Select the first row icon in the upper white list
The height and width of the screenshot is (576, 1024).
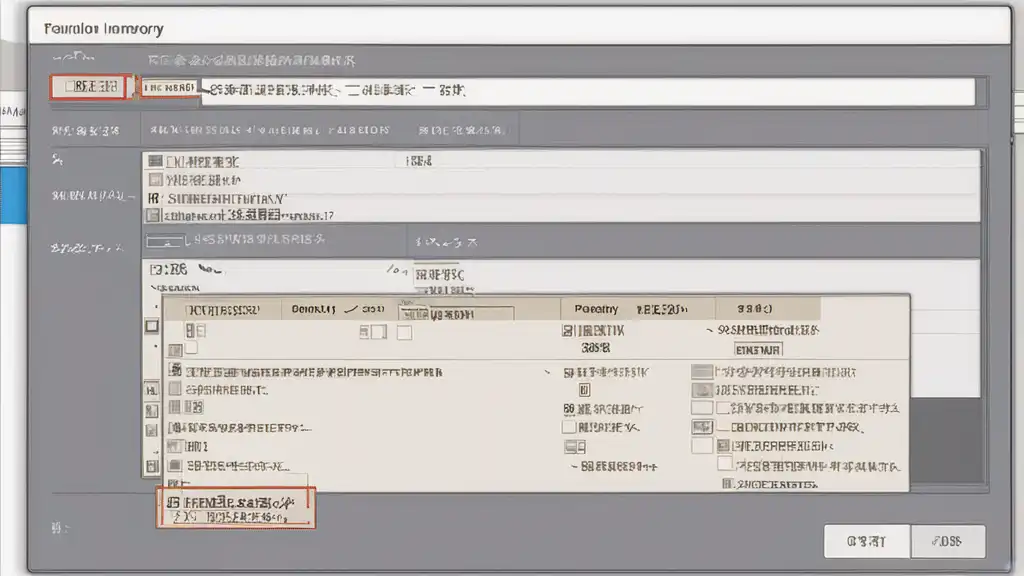click(155, 161)
